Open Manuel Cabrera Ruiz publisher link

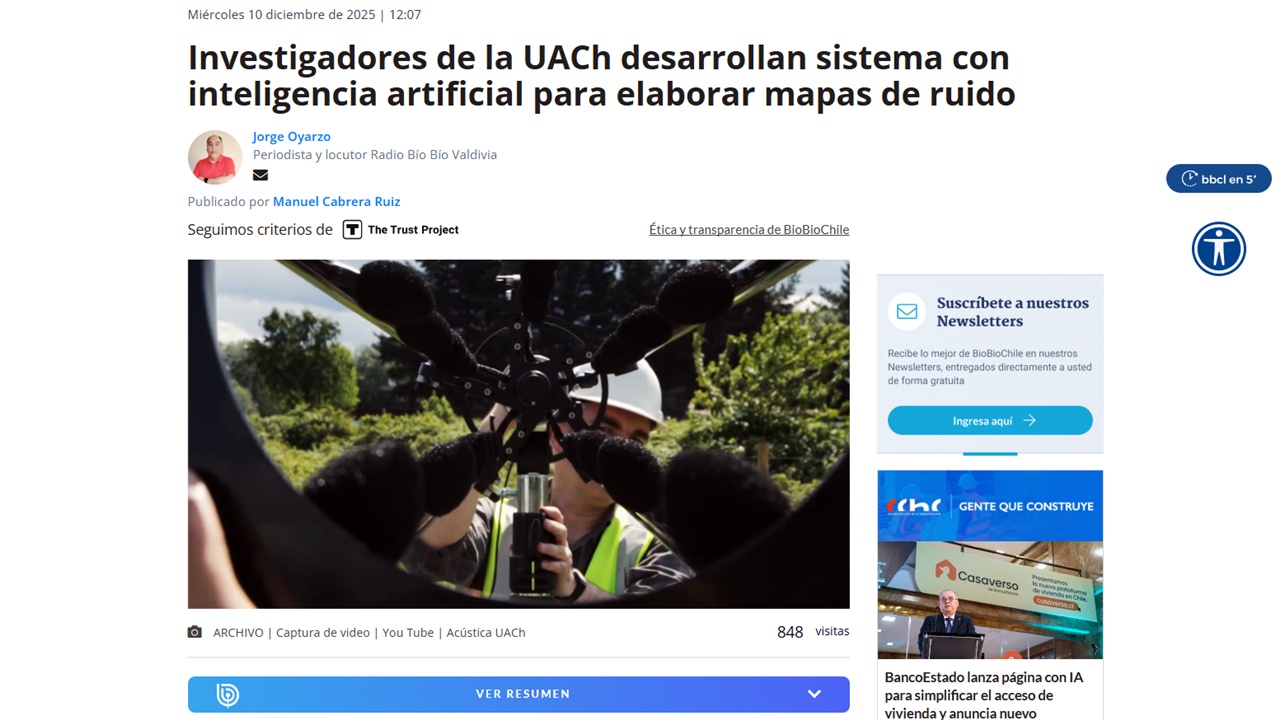point(336,202)
